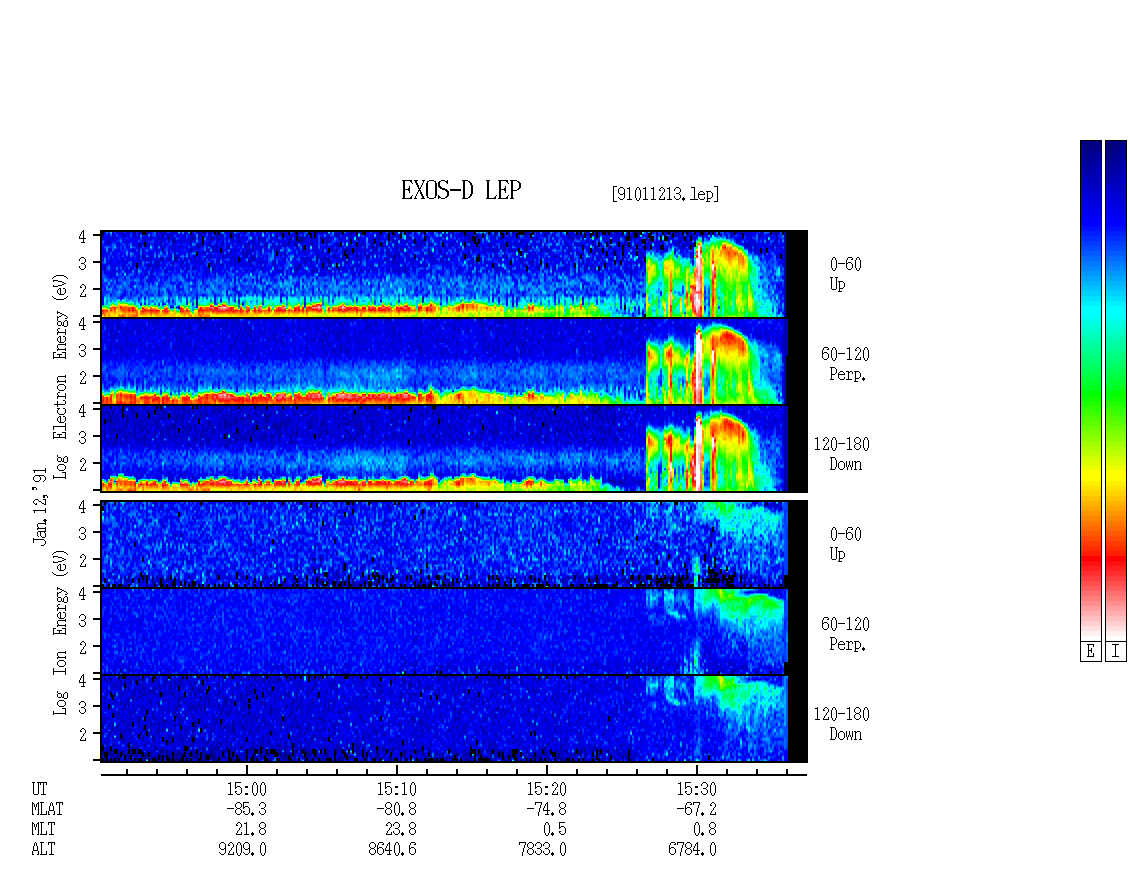The image size is (1130, 875).
Task: Click the MLT value 0.5
Action: pos(555,830)
